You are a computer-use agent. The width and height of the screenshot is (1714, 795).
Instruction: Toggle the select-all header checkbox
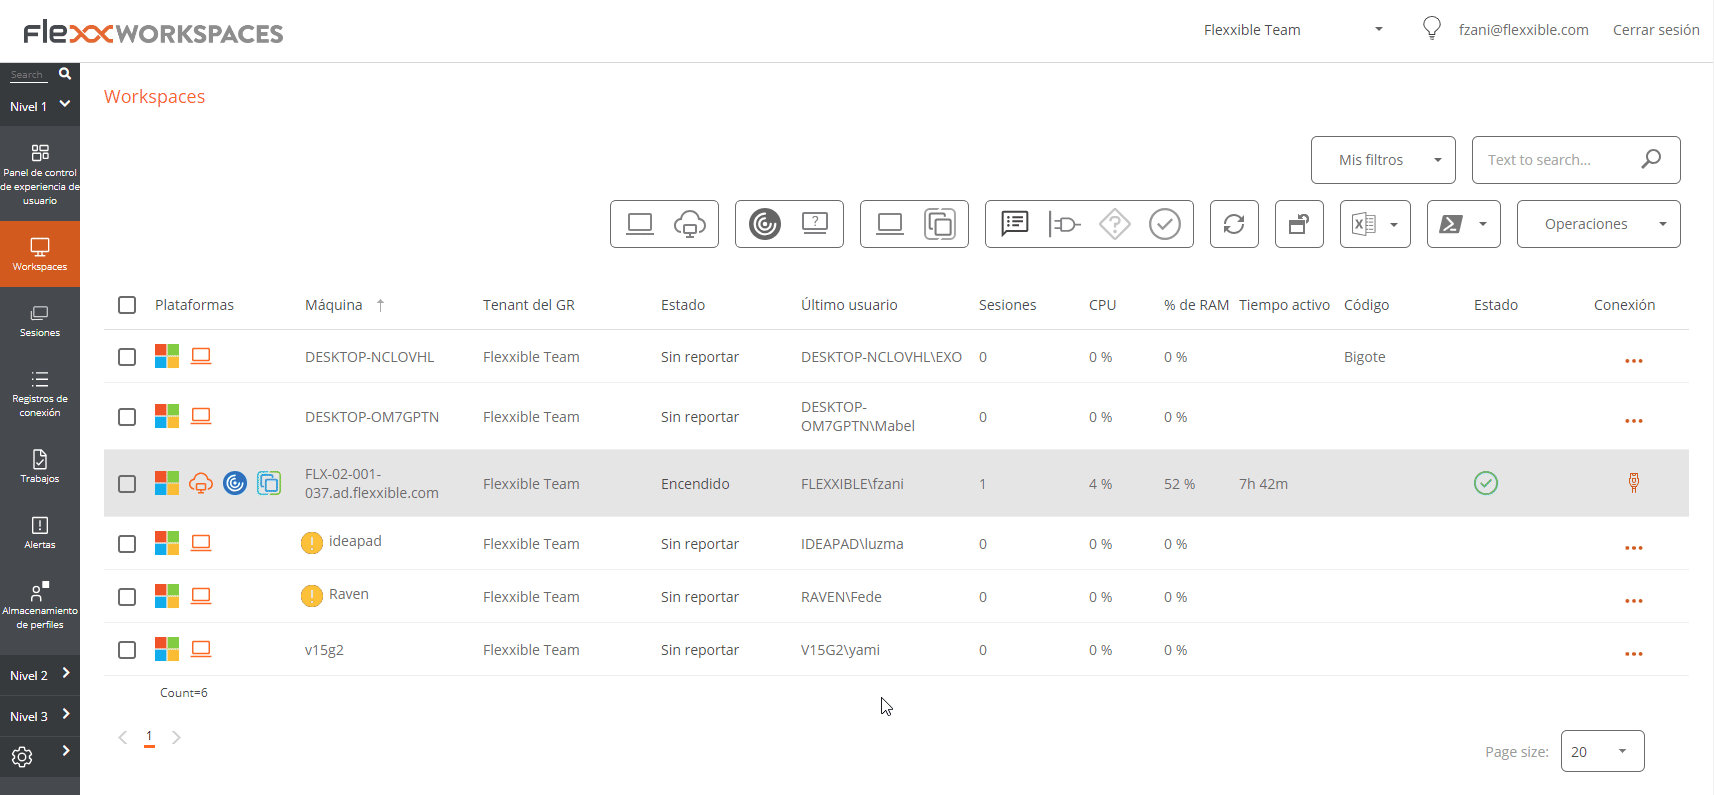click(127, 305)
